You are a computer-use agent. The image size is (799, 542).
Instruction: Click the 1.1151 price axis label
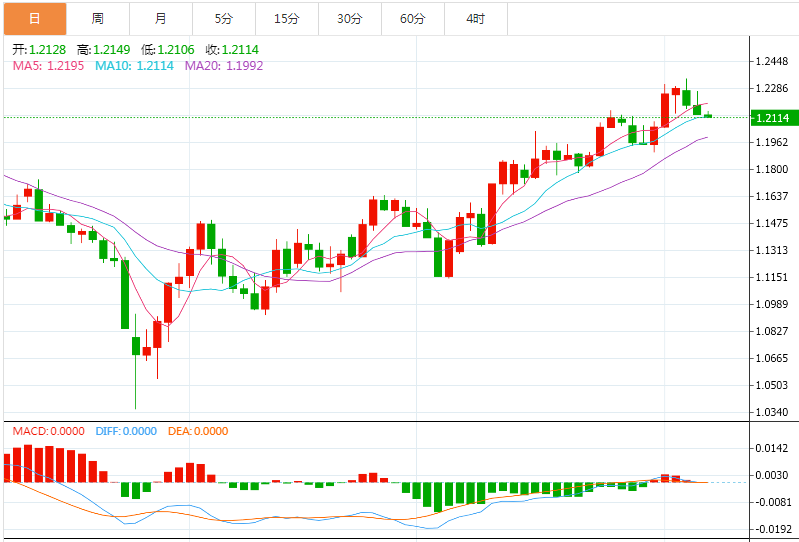coord(773,277)
